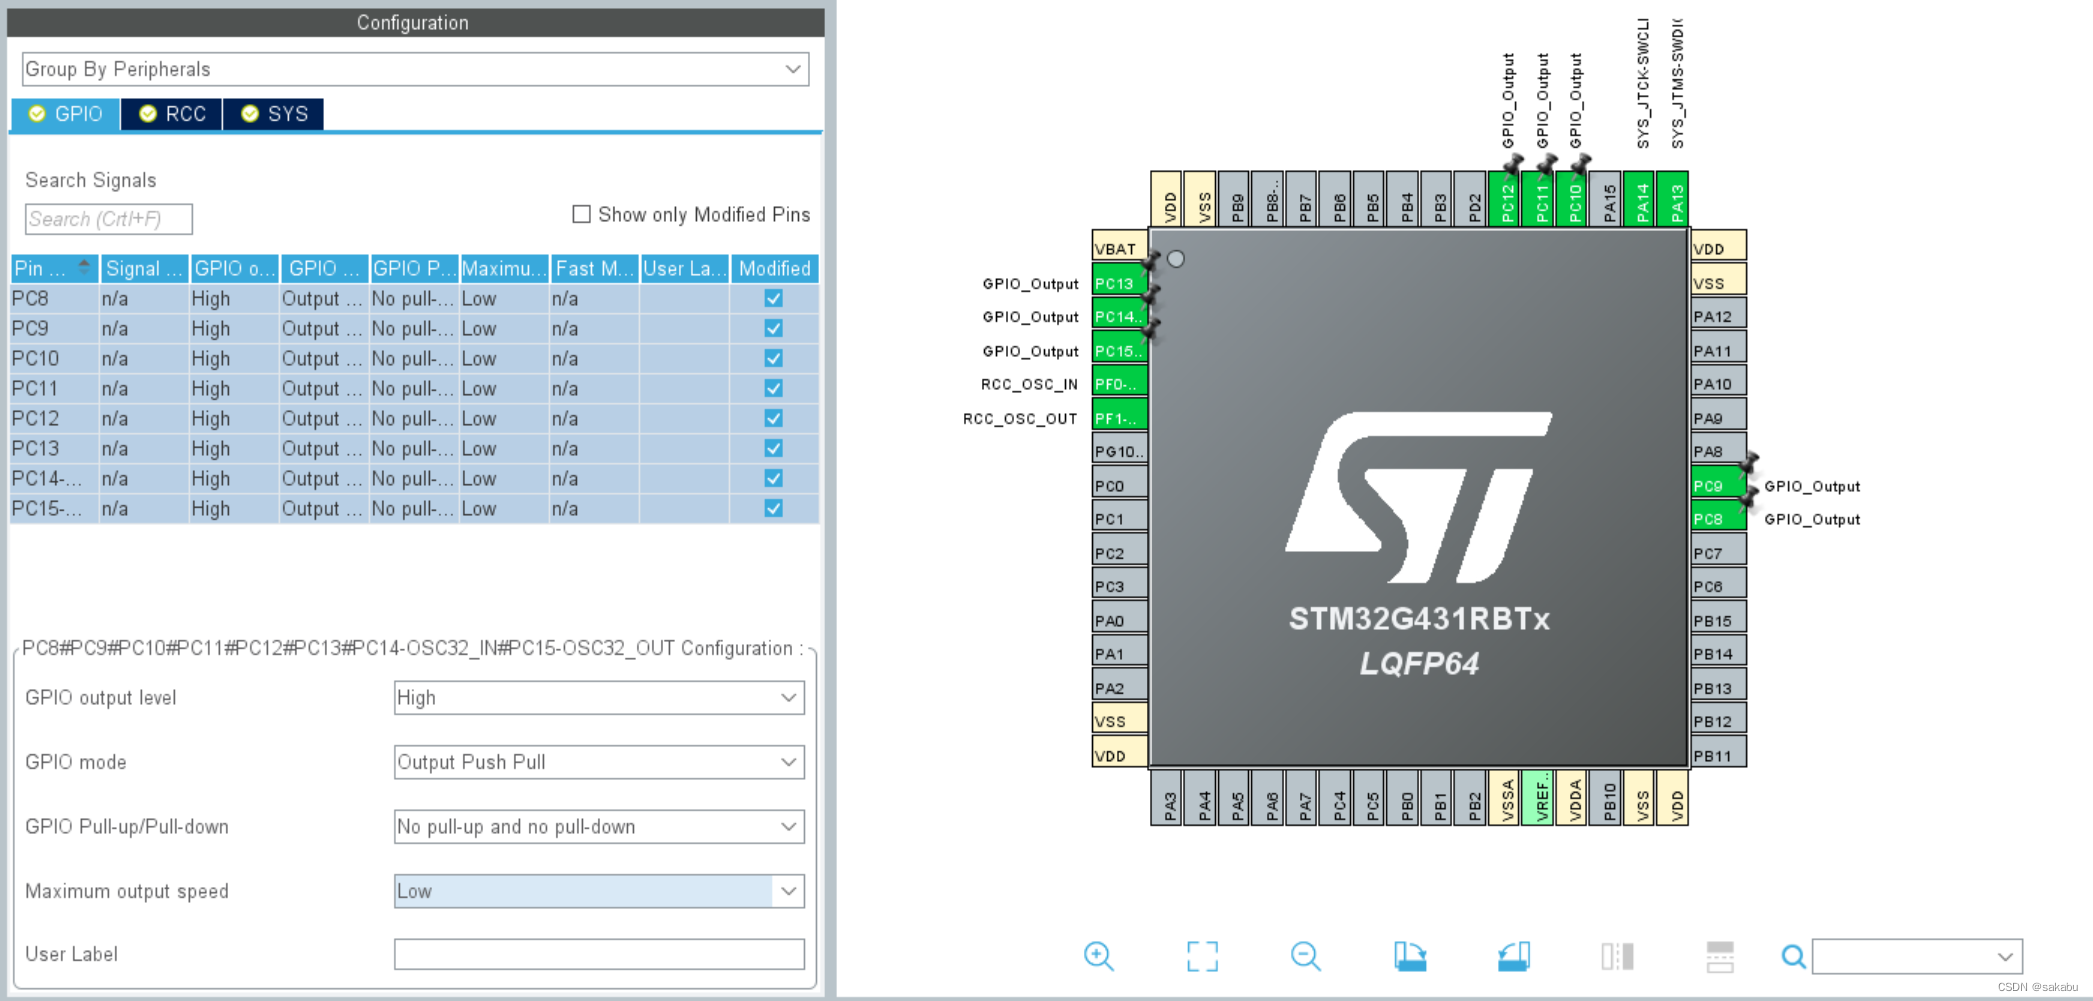Select the PC15 row in table
2093x1001 pixels.
(414, 508)
